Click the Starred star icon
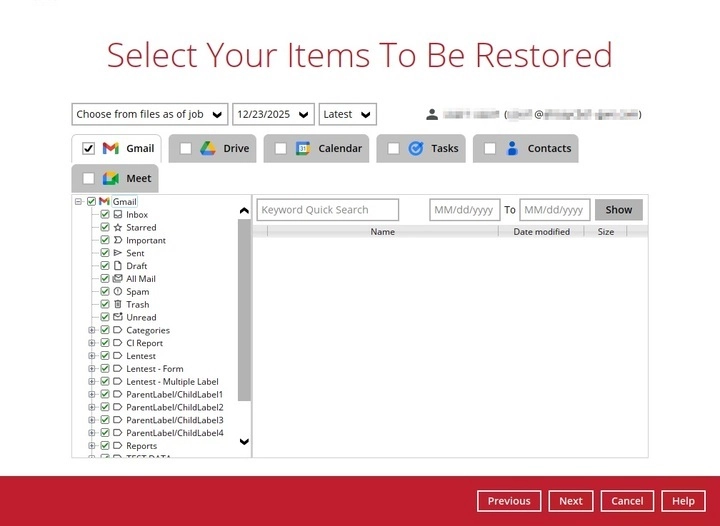The width and height of the screenshot is (720, 526). pyautogui.click(x=118, y=227)
